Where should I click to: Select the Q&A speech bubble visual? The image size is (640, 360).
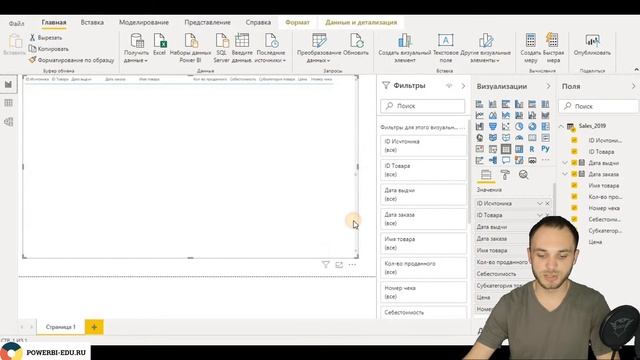point(506,160)
